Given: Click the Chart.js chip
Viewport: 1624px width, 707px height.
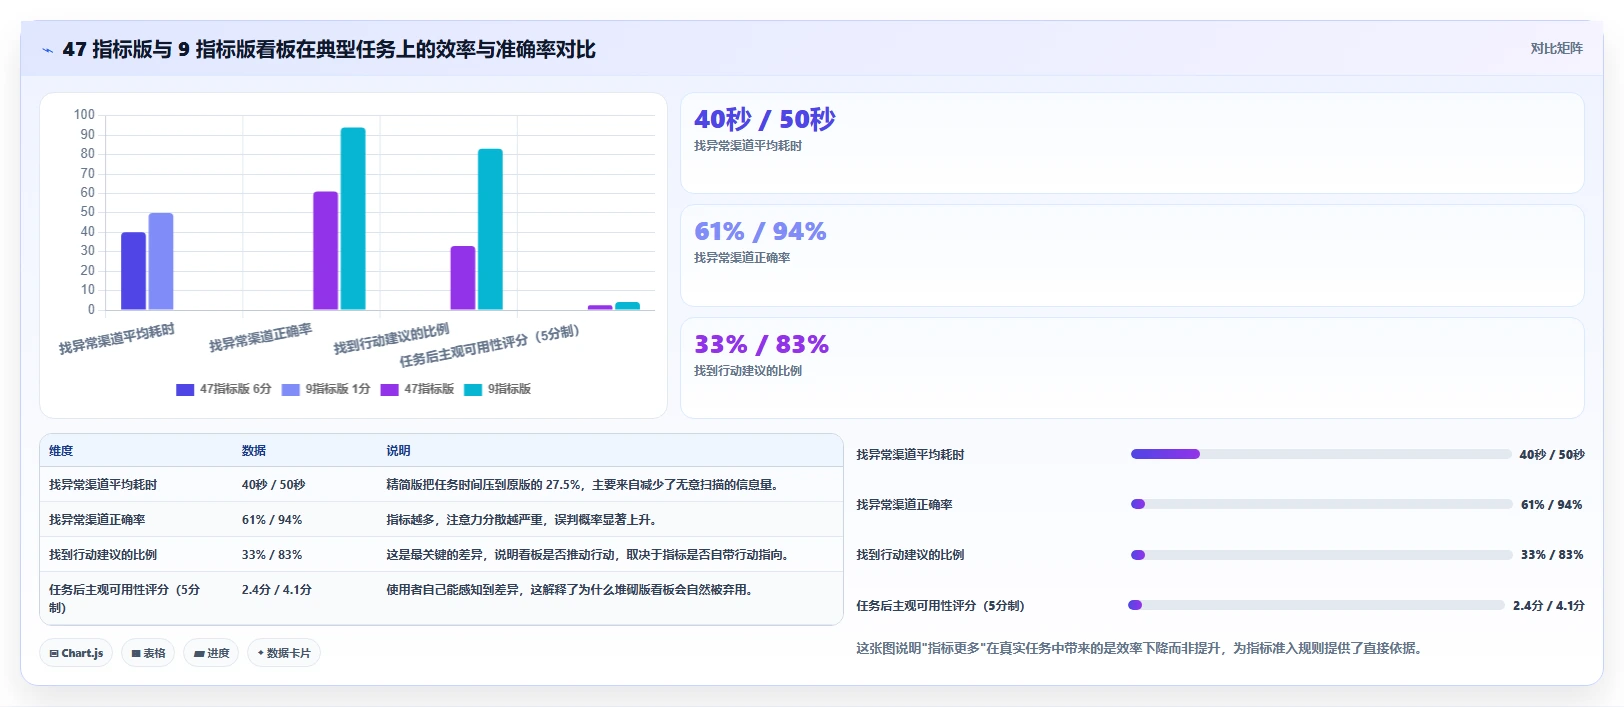Looking at the screenshot, I should (x=76, y=653).
